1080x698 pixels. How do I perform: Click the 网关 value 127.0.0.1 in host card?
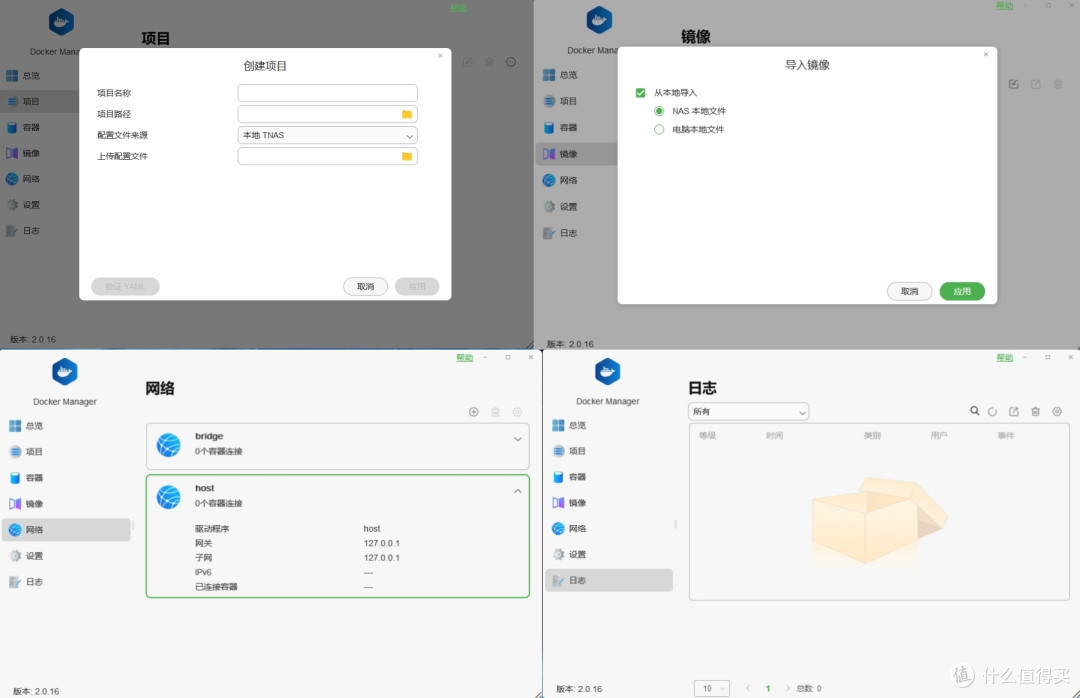[x=382, y=543]
